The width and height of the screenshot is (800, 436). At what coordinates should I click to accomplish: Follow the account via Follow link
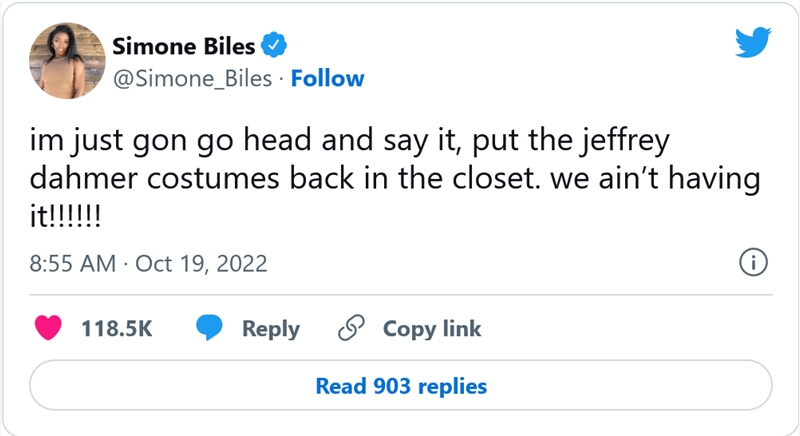328,79
